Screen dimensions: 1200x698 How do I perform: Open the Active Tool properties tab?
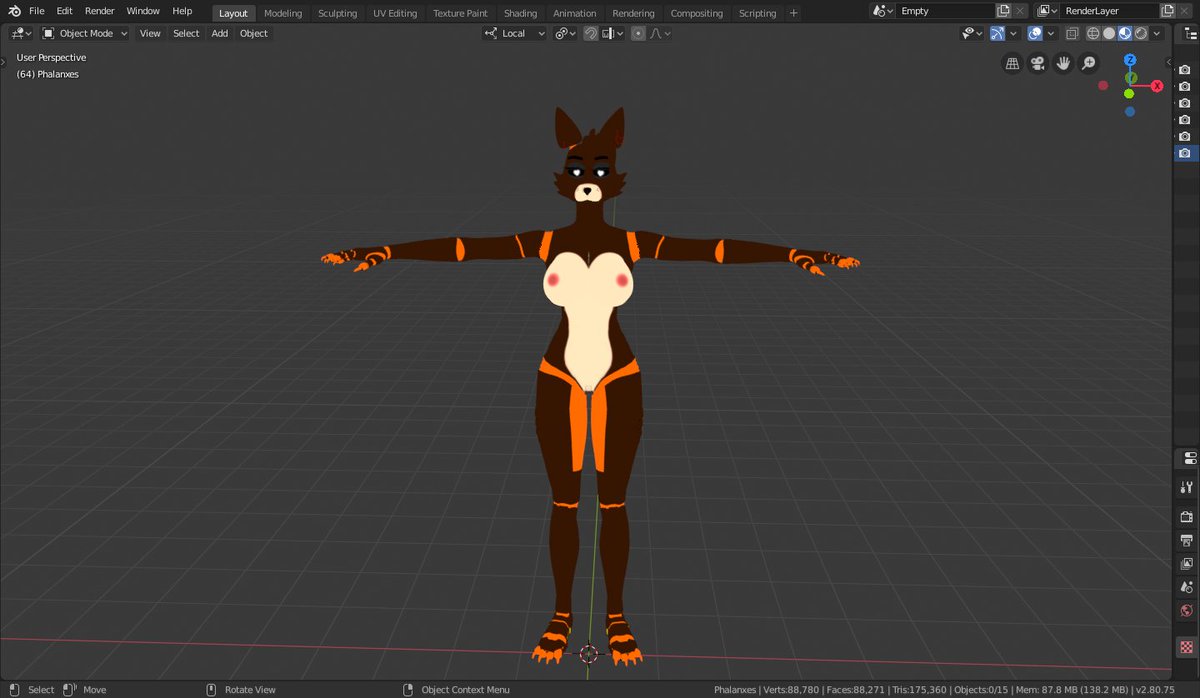tap(1186, 487)
